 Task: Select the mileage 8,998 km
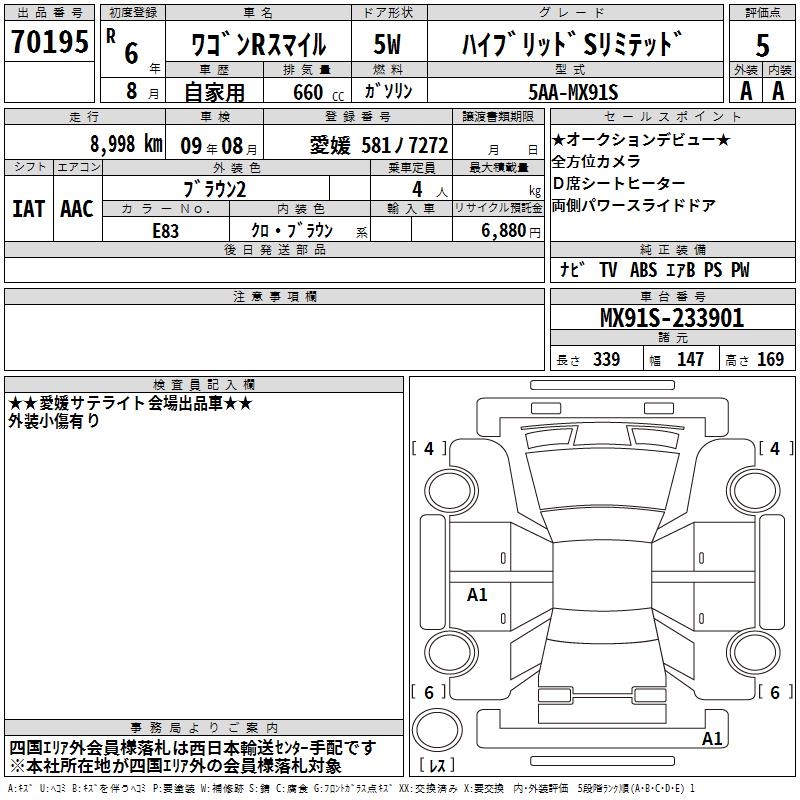pos(126,144)
